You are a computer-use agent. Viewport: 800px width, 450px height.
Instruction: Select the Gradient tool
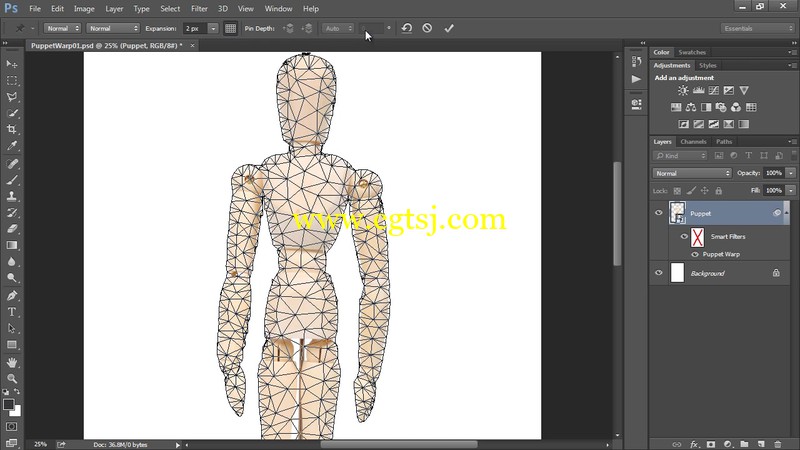tap(12, 245)
